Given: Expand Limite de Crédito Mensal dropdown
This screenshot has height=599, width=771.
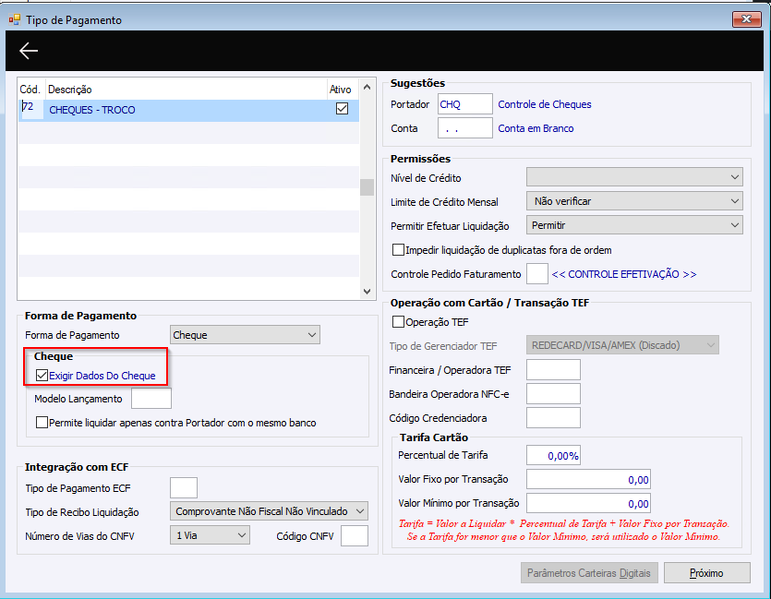Looking at the screenshot, I should (x=634, y=201).
